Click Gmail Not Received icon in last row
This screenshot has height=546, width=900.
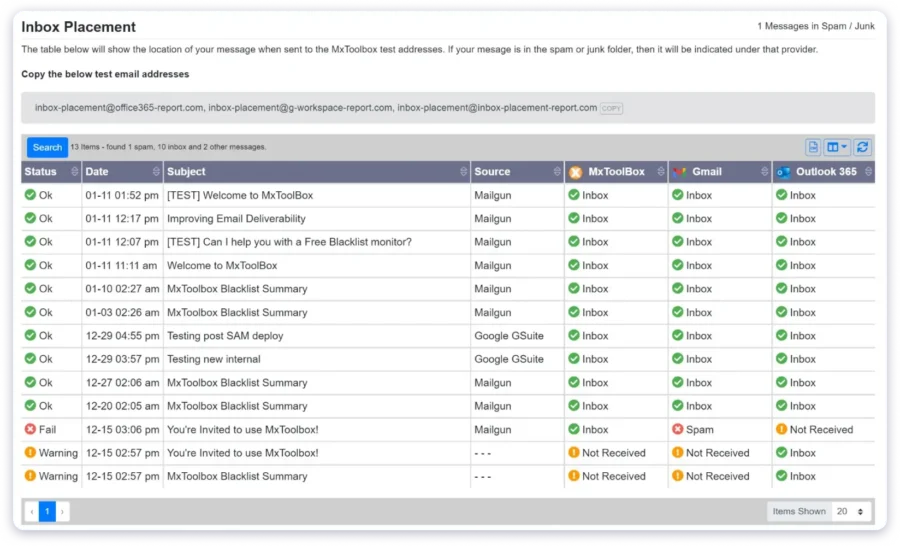coord(678,476)
